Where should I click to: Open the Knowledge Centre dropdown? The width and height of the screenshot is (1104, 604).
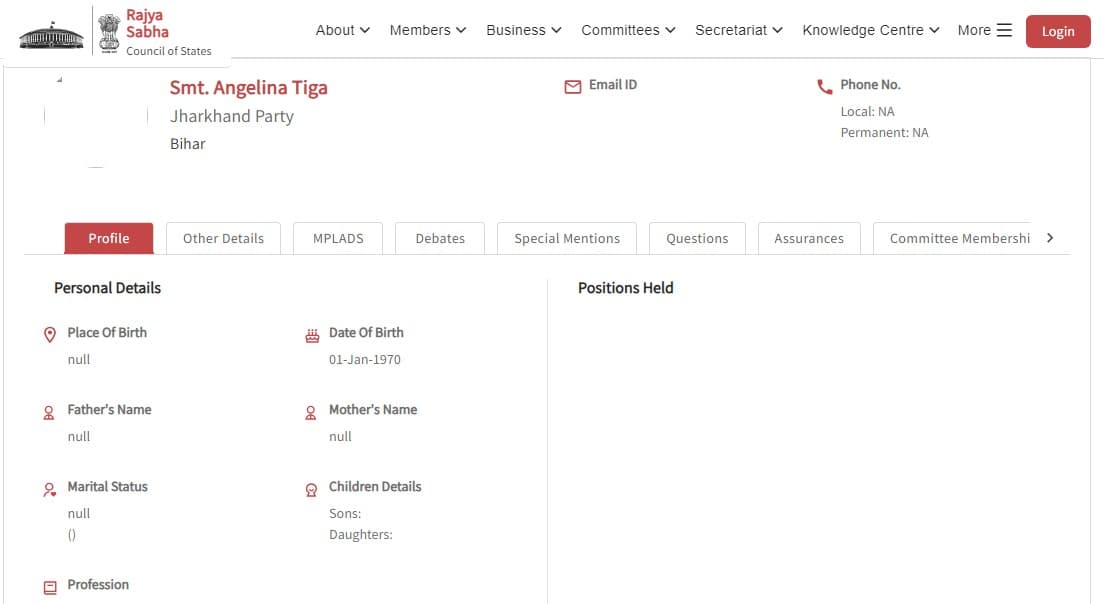point(871,30)
